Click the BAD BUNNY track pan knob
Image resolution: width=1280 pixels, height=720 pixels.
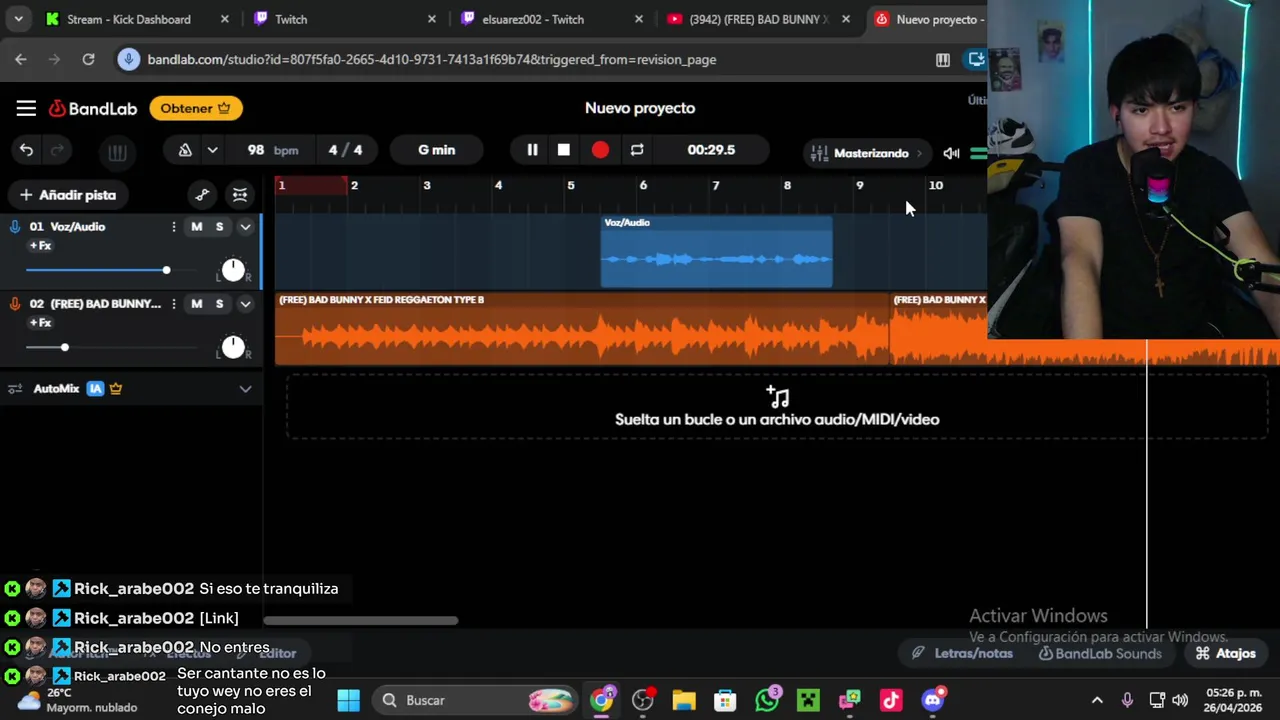pos(232,347)
